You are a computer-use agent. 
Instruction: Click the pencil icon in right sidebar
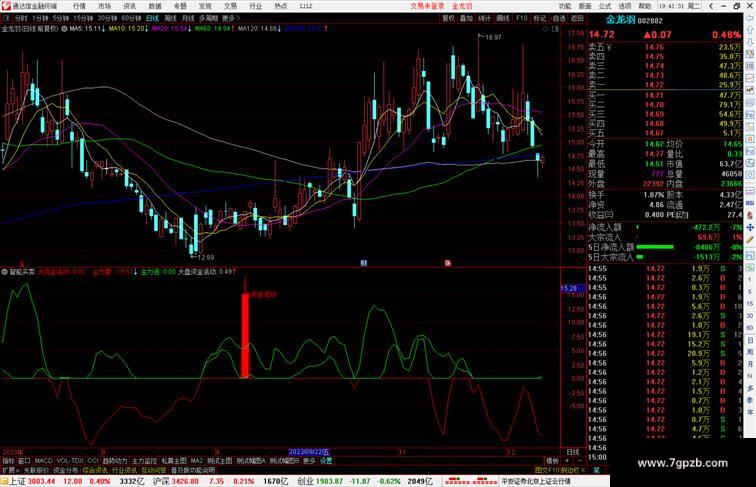[x=750, y=239]
